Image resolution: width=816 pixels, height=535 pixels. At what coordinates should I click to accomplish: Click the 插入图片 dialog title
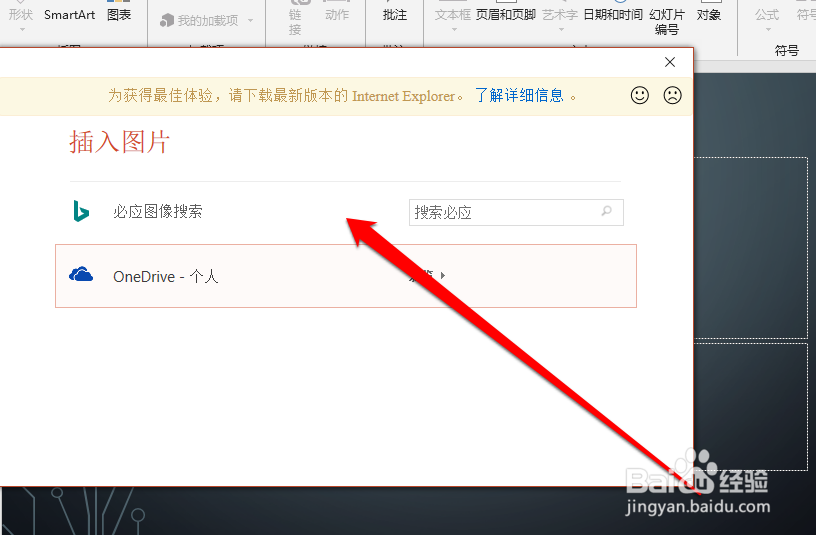pos(120,142)
